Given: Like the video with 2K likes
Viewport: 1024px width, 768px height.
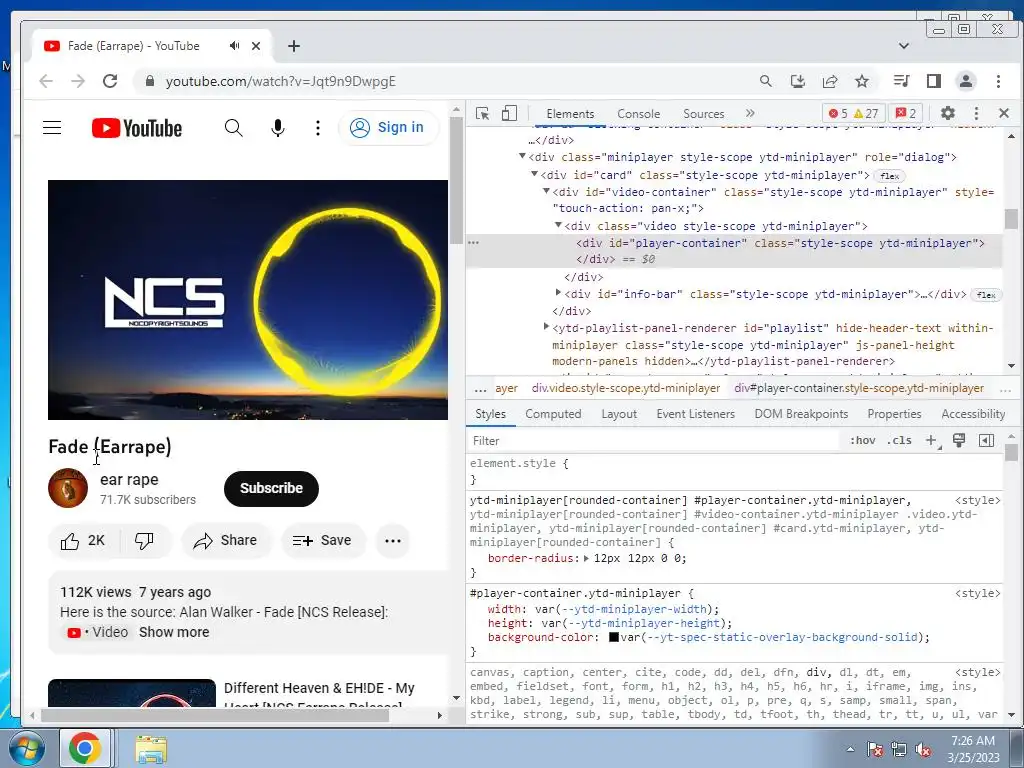Looking at the screenshot, I should pyautogui.click(x=84, y=541).
